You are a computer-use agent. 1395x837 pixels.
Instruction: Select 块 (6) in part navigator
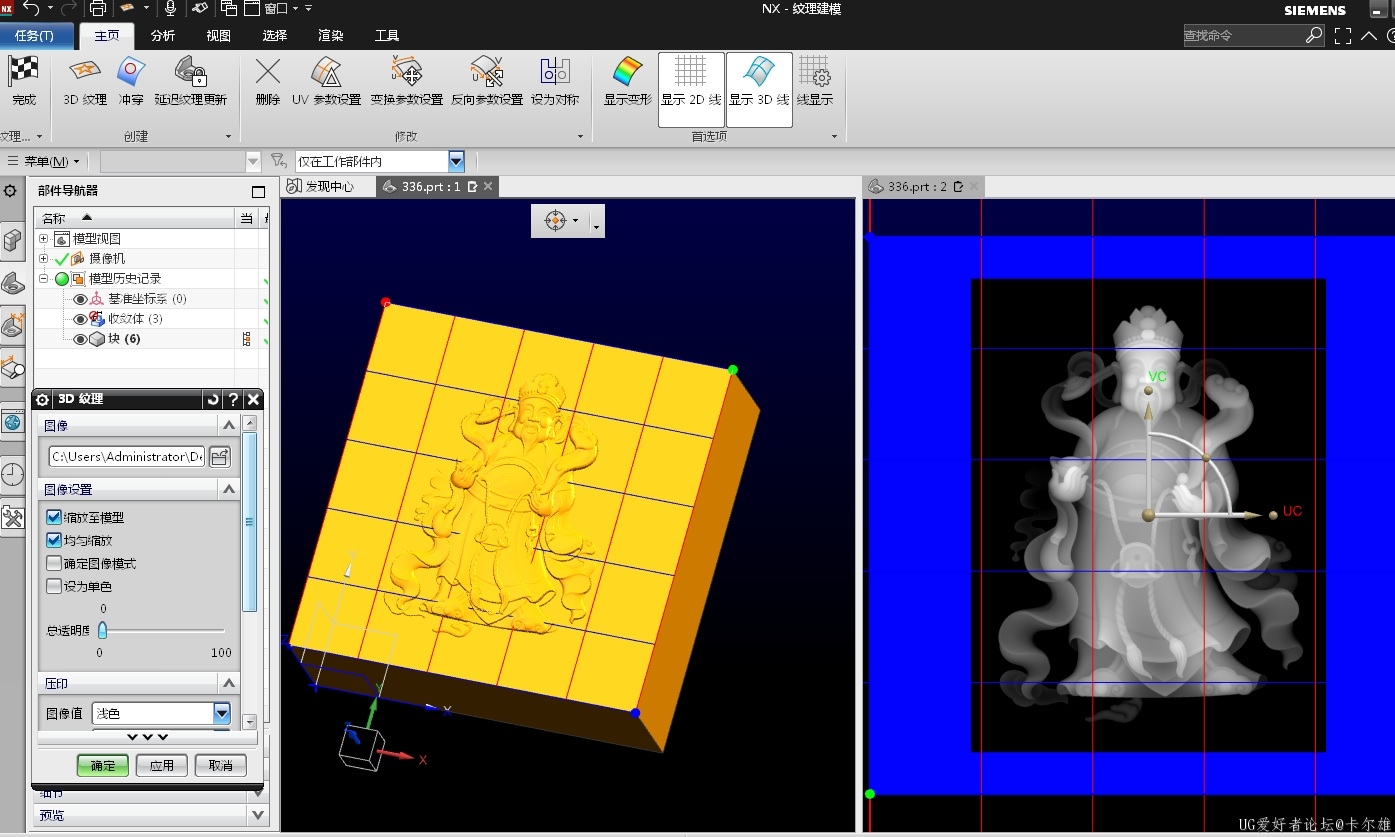[124, 339]
